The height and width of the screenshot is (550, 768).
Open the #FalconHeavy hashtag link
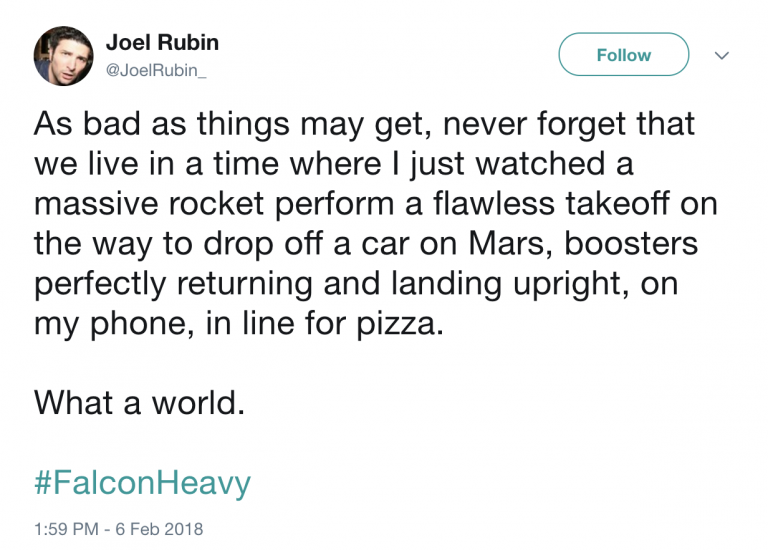tap(142, 484)
